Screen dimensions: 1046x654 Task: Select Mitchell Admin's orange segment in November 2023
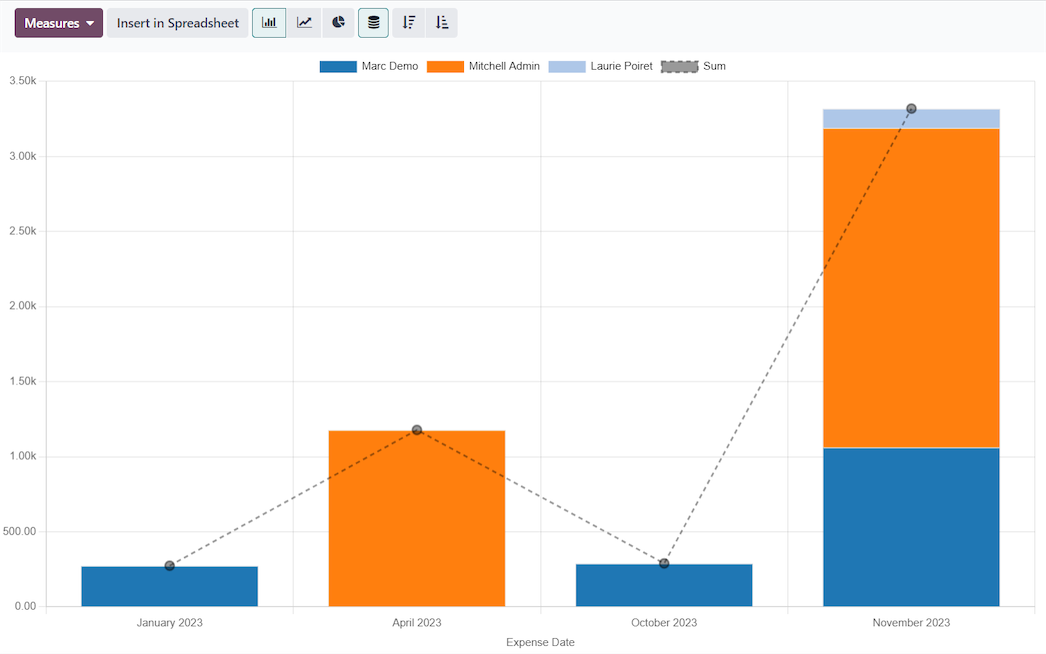point(911,288)
